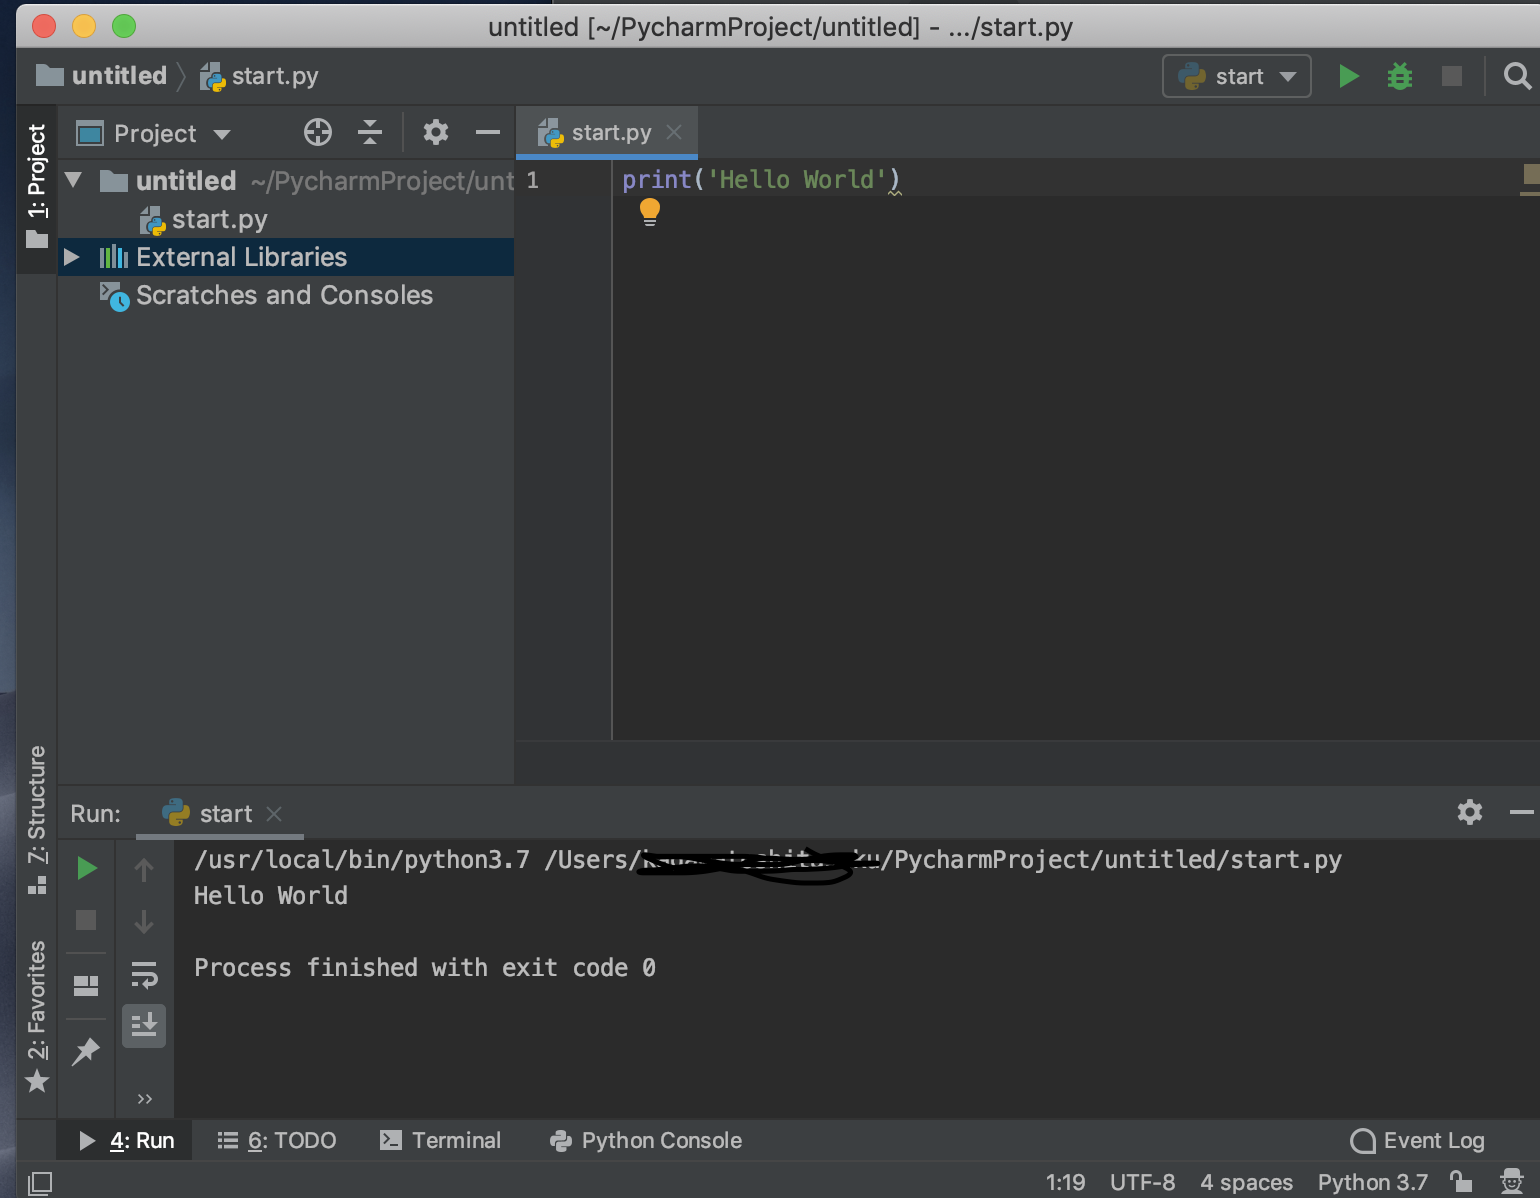Collapse all in Project panel
The height and width of the screenshot is (1198, 1540).
(370, 132)
